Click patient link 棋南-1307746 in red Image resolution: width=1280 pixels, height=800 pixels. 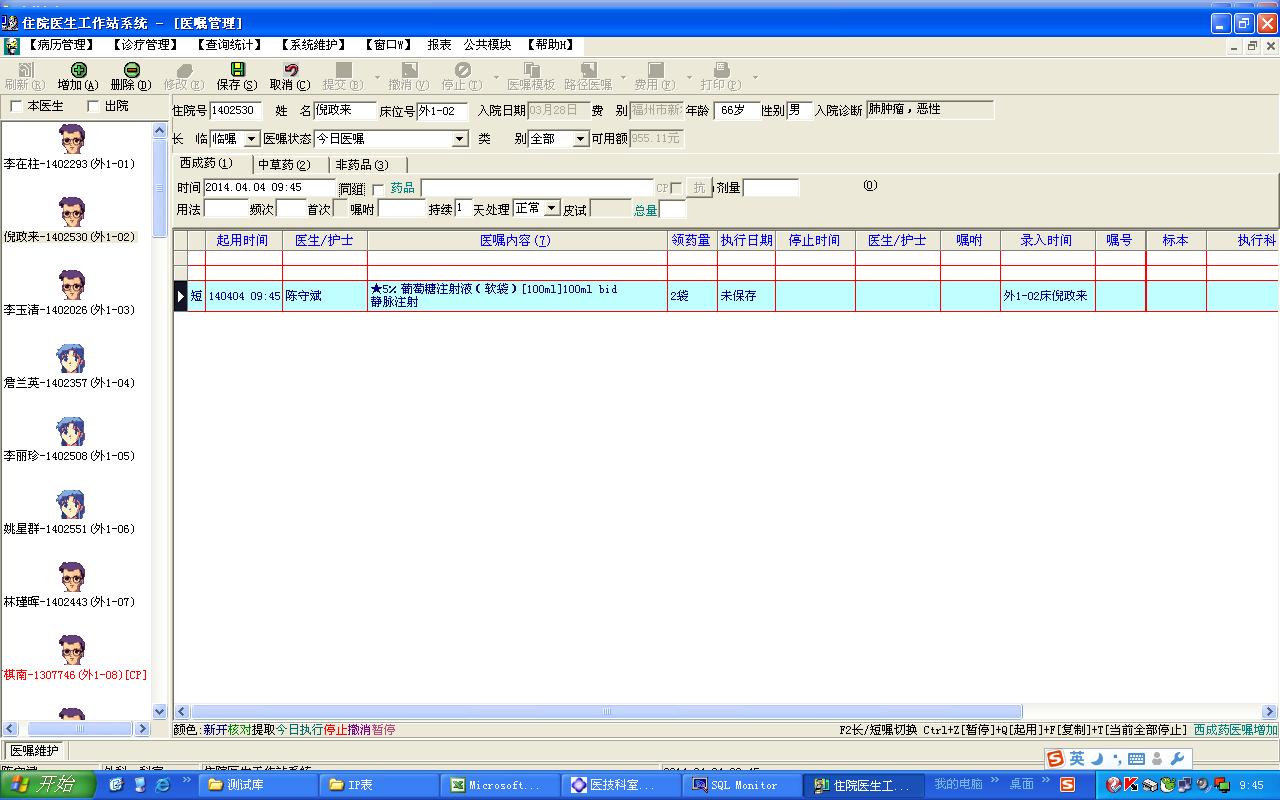coord(75,675)
